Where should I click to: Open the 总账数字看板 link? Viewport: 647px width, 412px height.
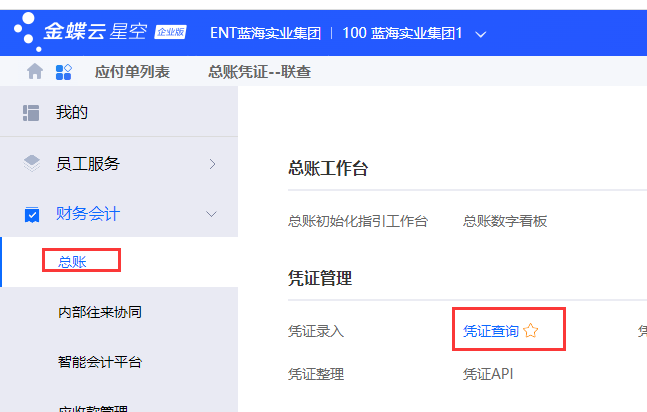tap(504, 221)
